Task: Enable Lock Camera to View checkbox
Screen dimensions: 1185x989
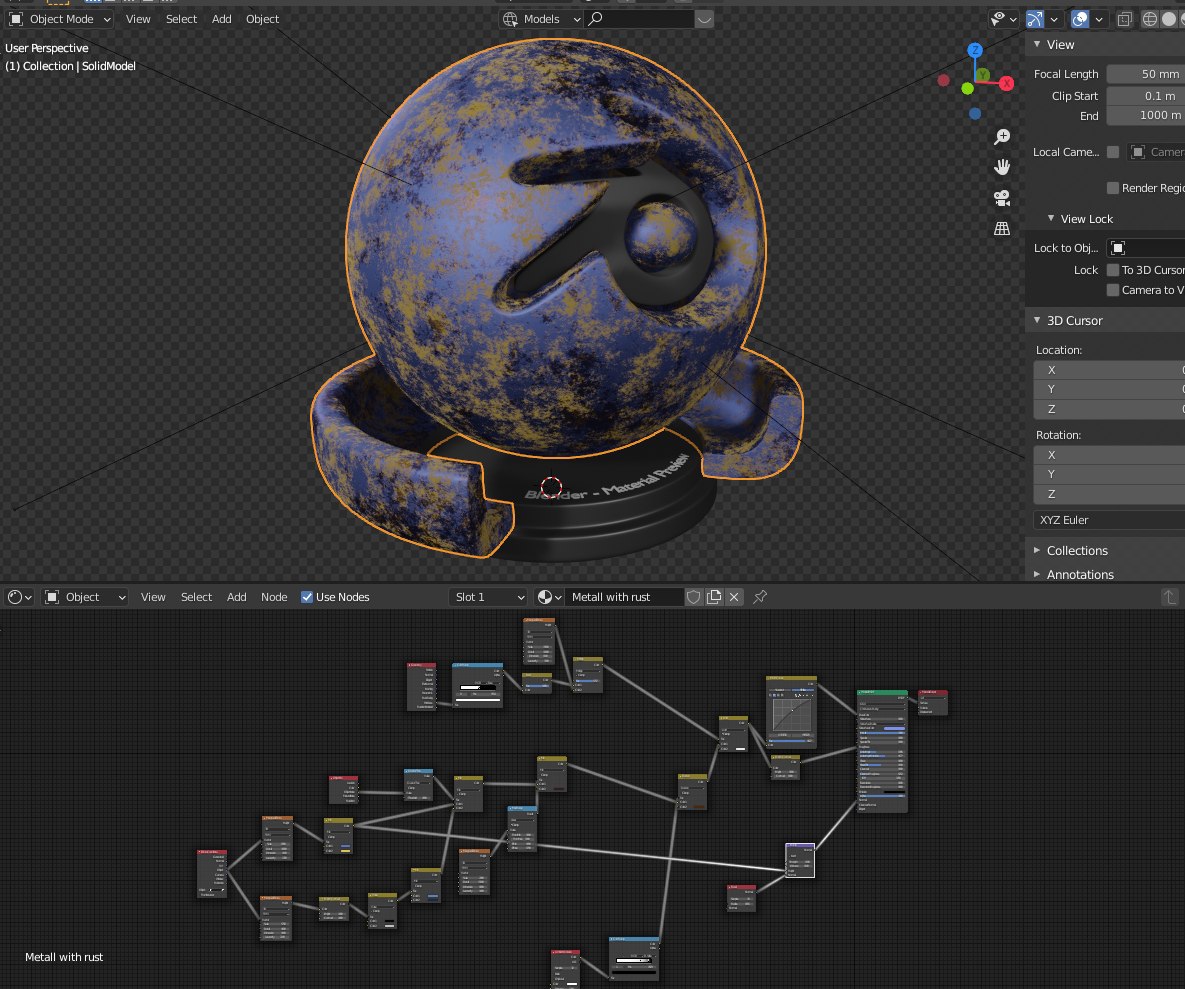Action: point(1112,290)
